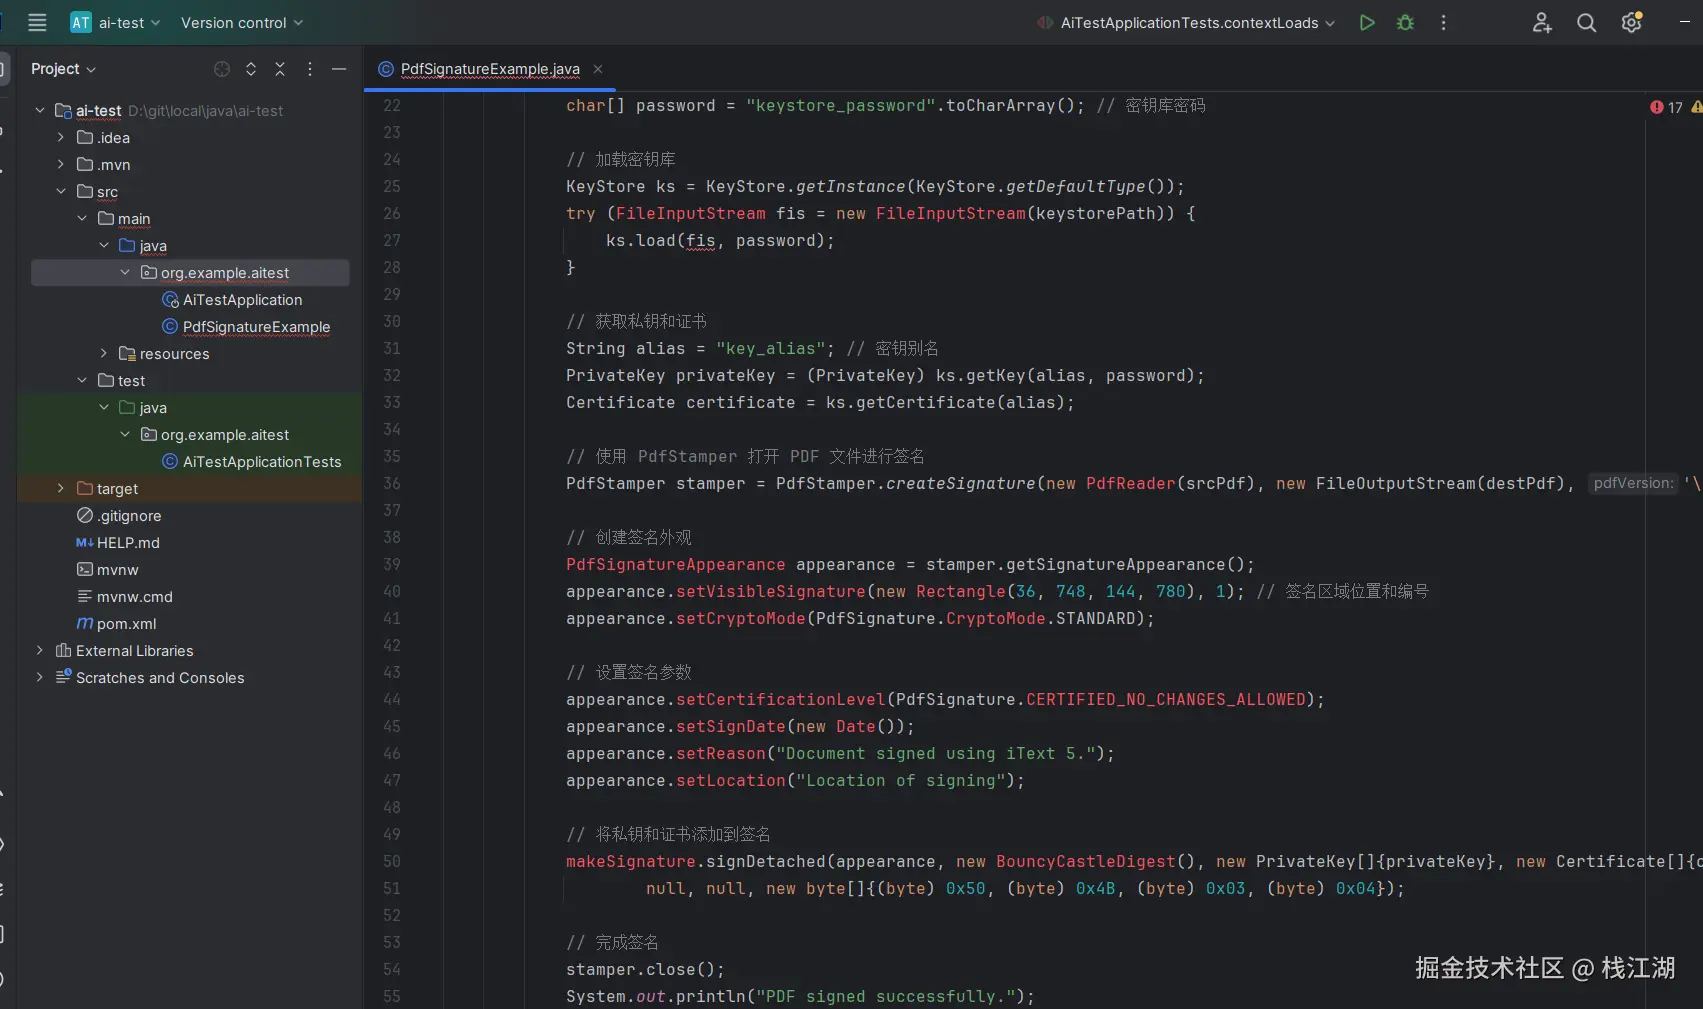Click Select Opened File crosshair icon in the Project panel

(222, 69)
